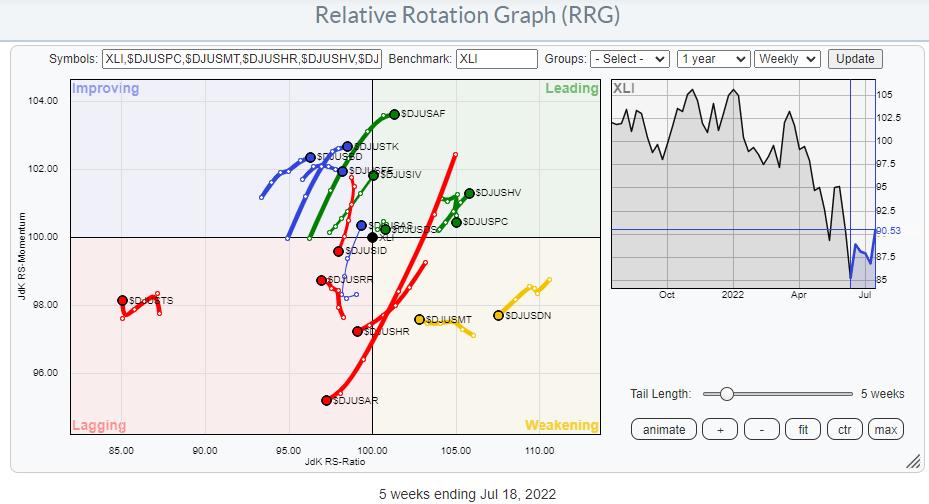Screen dimensions: 929x504
Task: Click the Benchmark XLI input field
Action: pos(496,59)
